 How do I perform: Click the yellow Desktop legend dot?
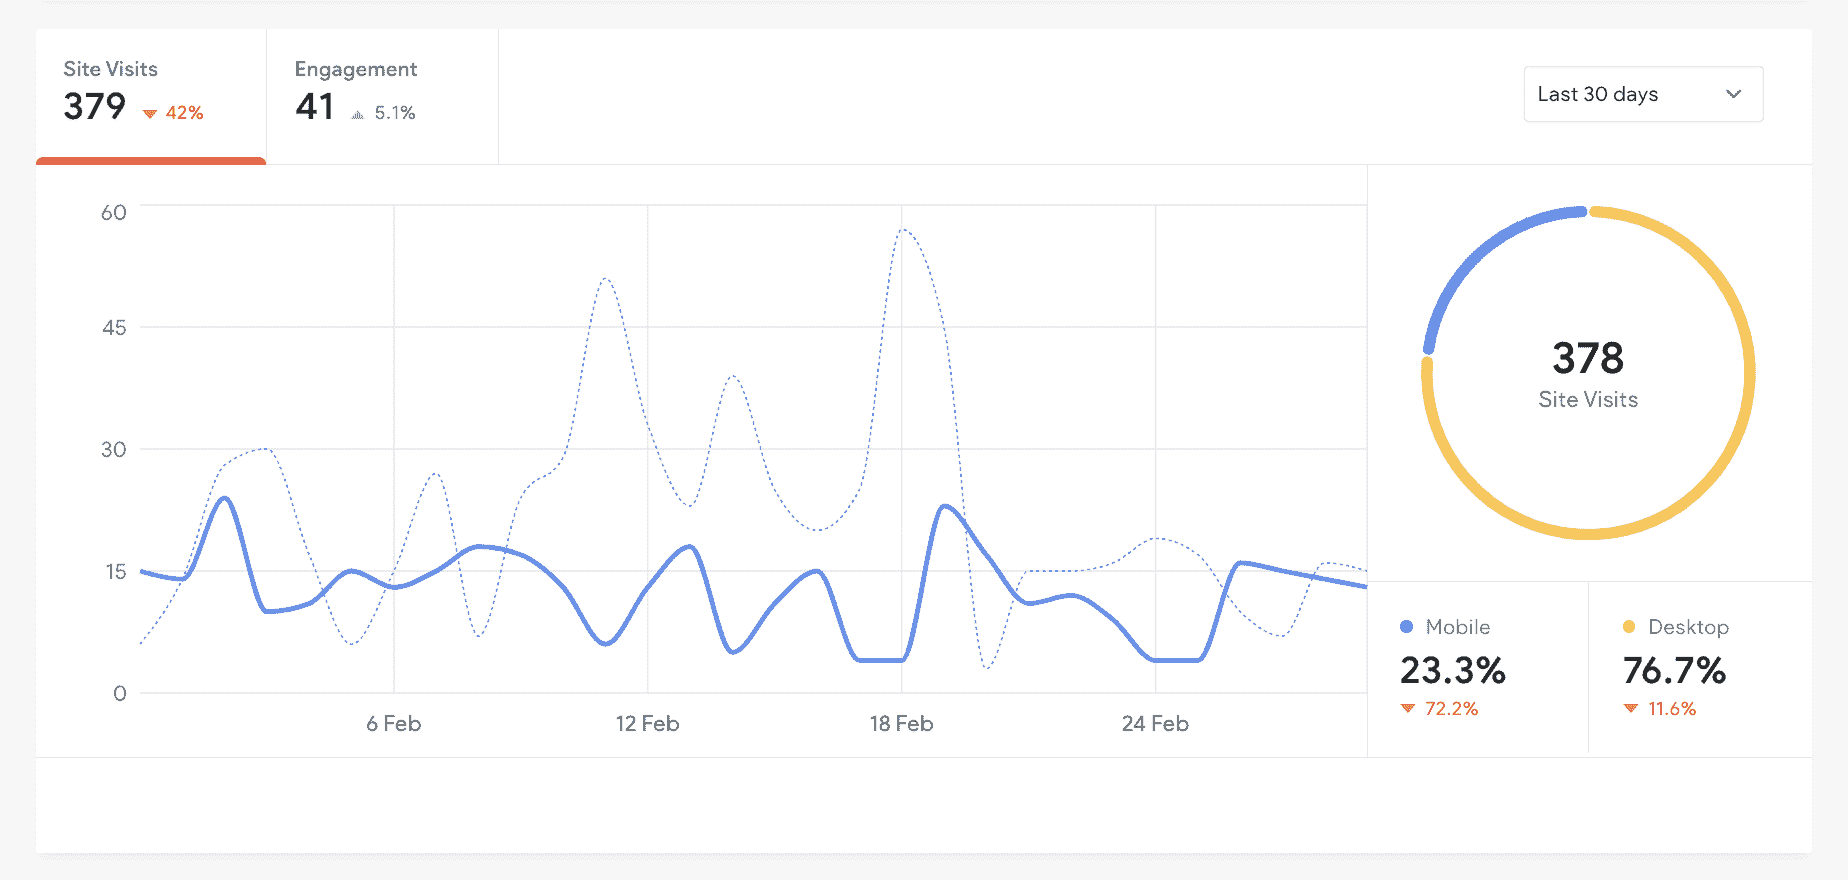pyautogui.click(x=1629, y=627)
